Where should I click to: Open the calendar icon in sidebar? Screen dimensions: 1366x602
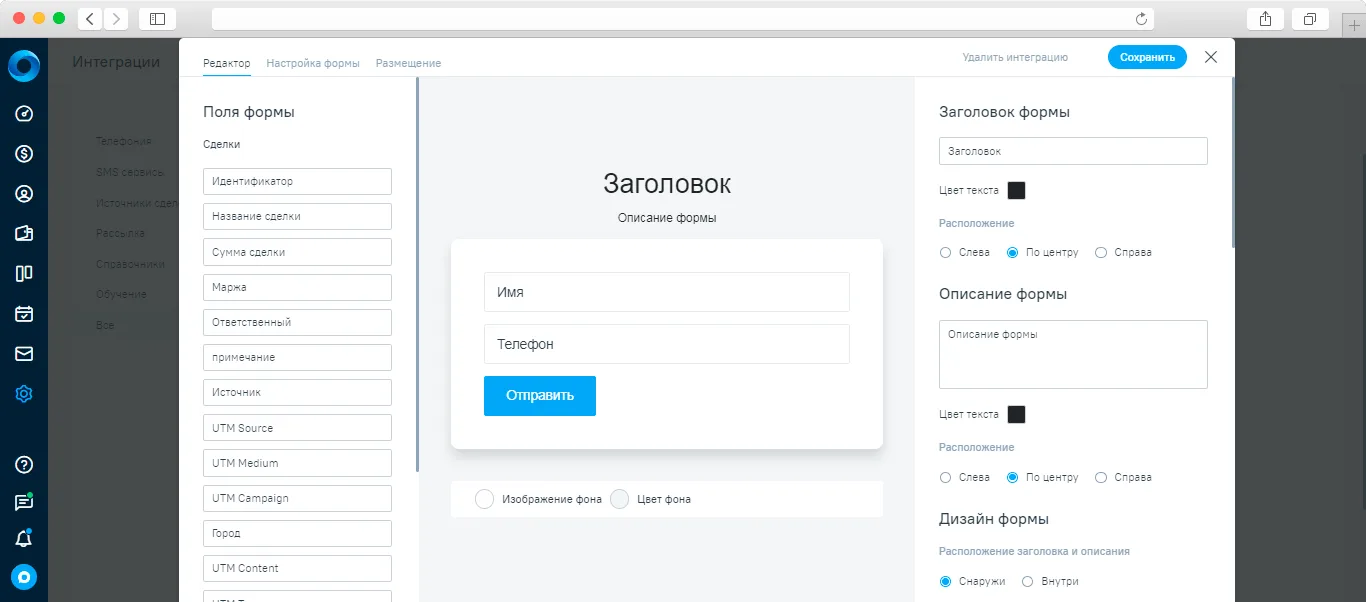point(24,313)
